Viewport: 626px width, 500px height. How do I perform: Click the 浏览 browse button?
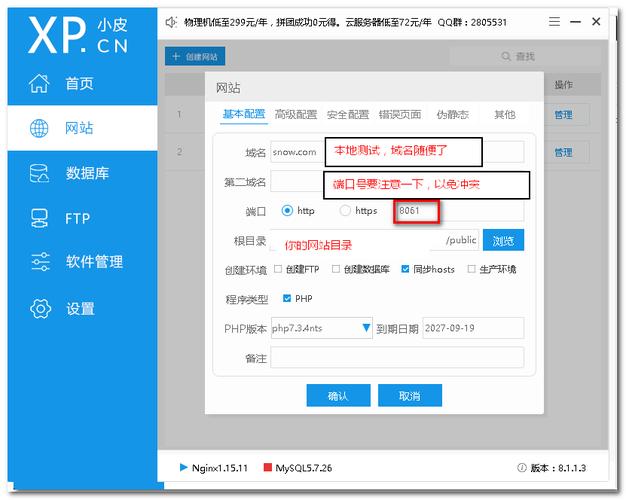tap(503, 240)
